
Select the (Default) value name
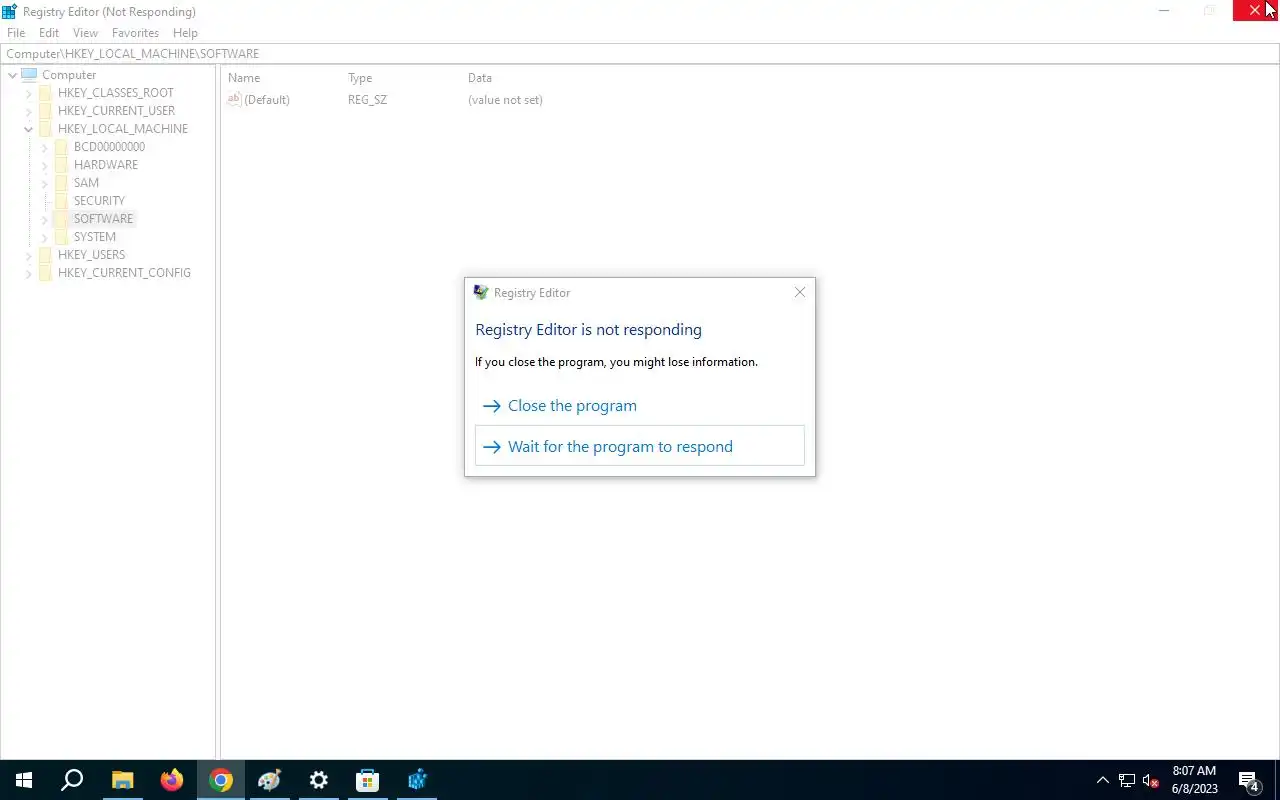(267, 100)
